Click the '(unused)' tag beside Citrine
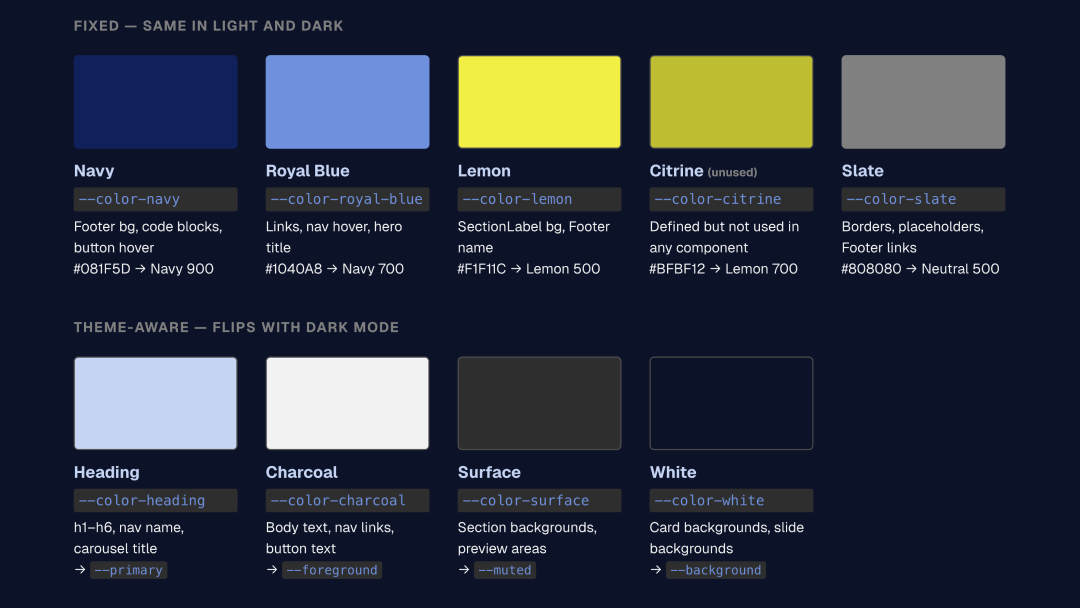The image size is (1080, 608). (732, 172)
